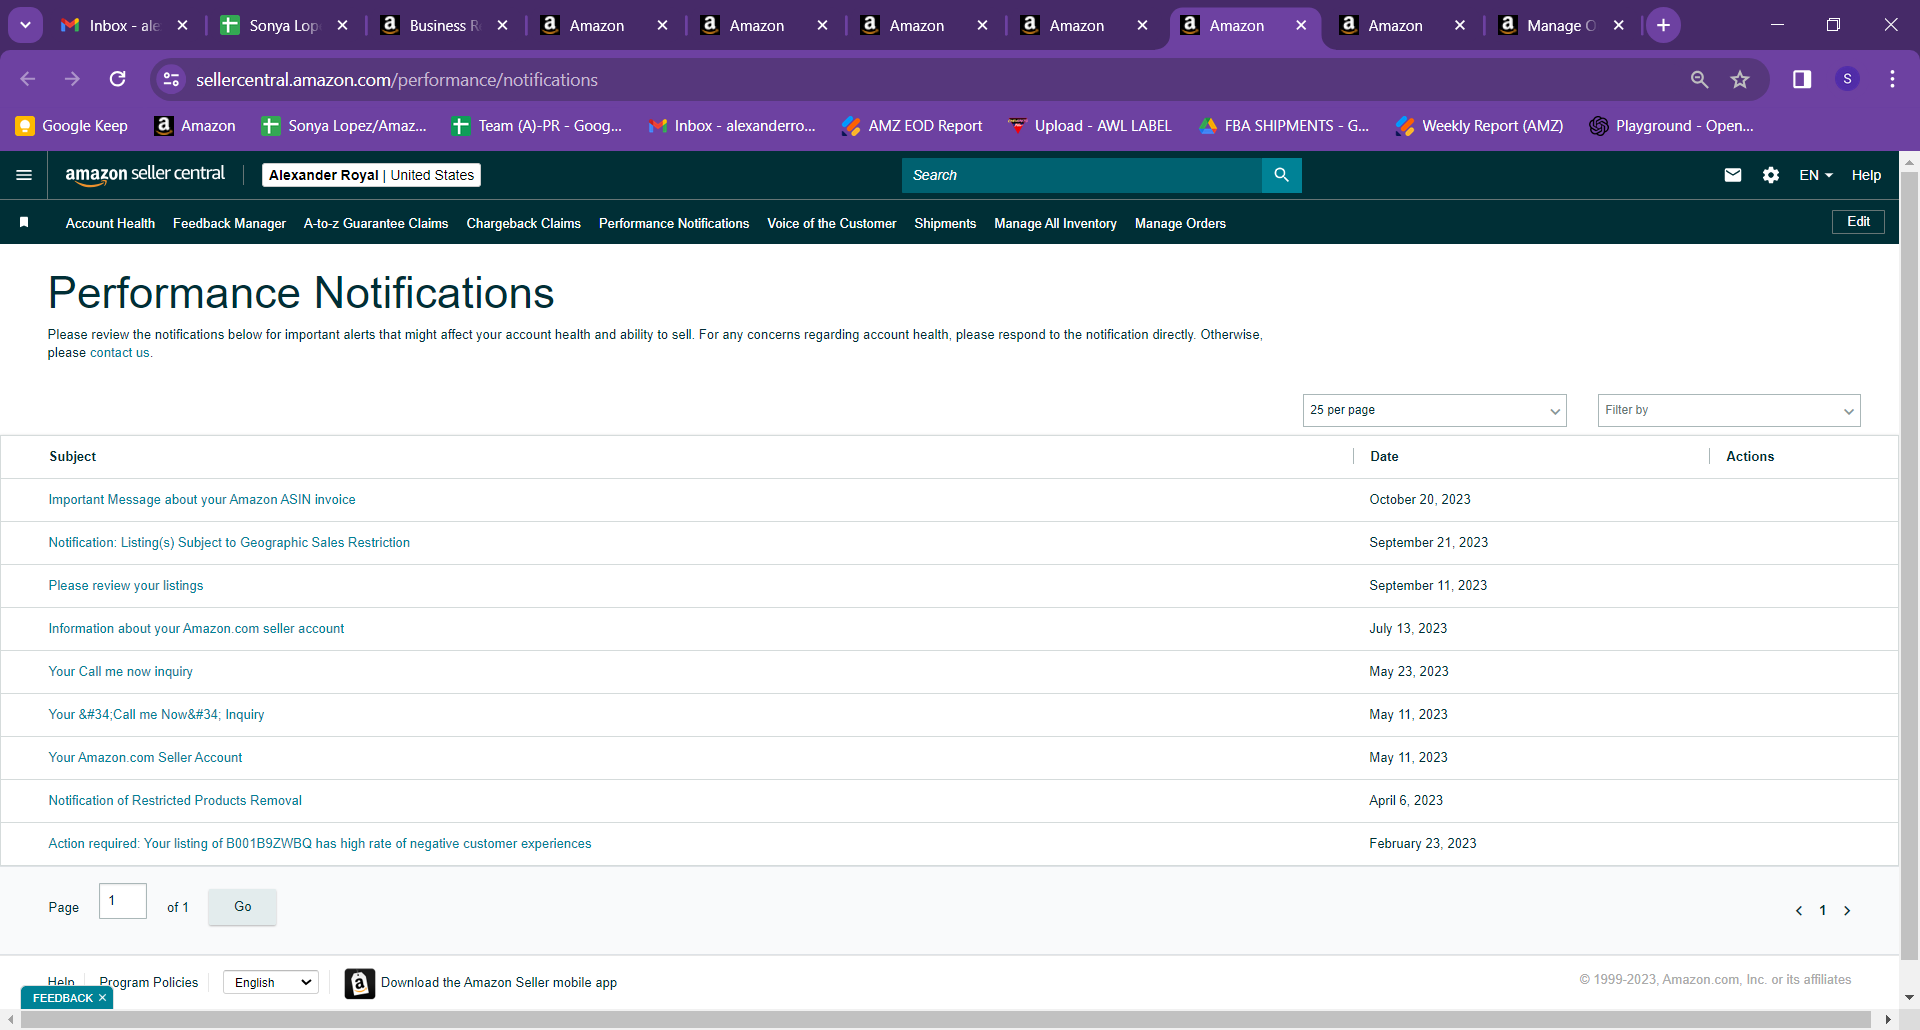Open Feedback Manager in nav bar
The height and width of the screenshot is (1030, 1920).
[229, 223]
